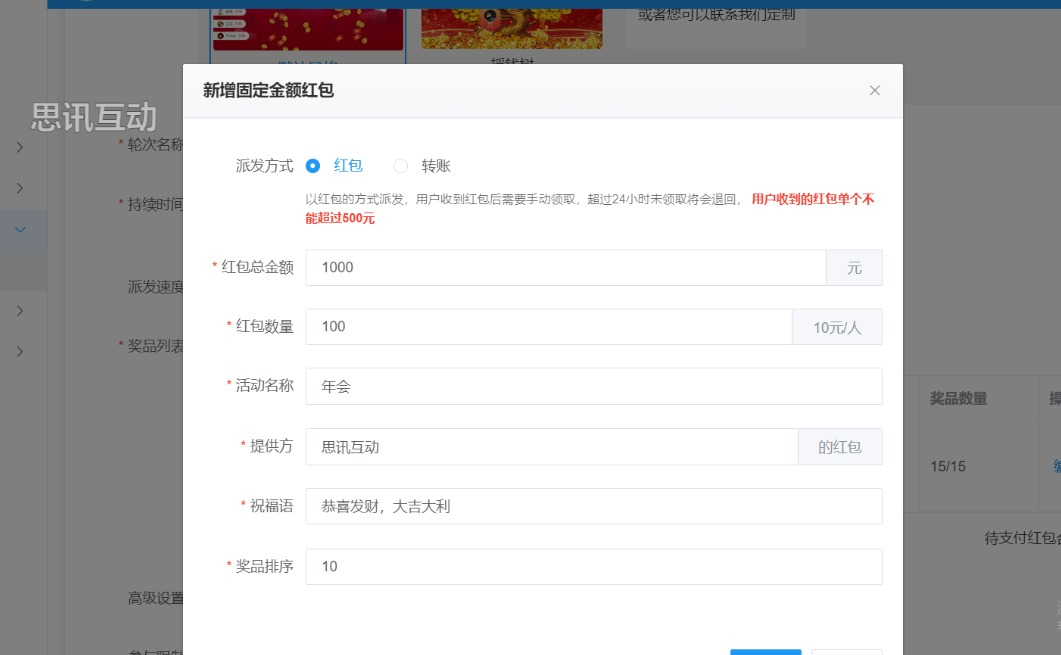1061x655 pixels.
Task: Click the 活动名称 input containing 年会
Action: (594, 386)
